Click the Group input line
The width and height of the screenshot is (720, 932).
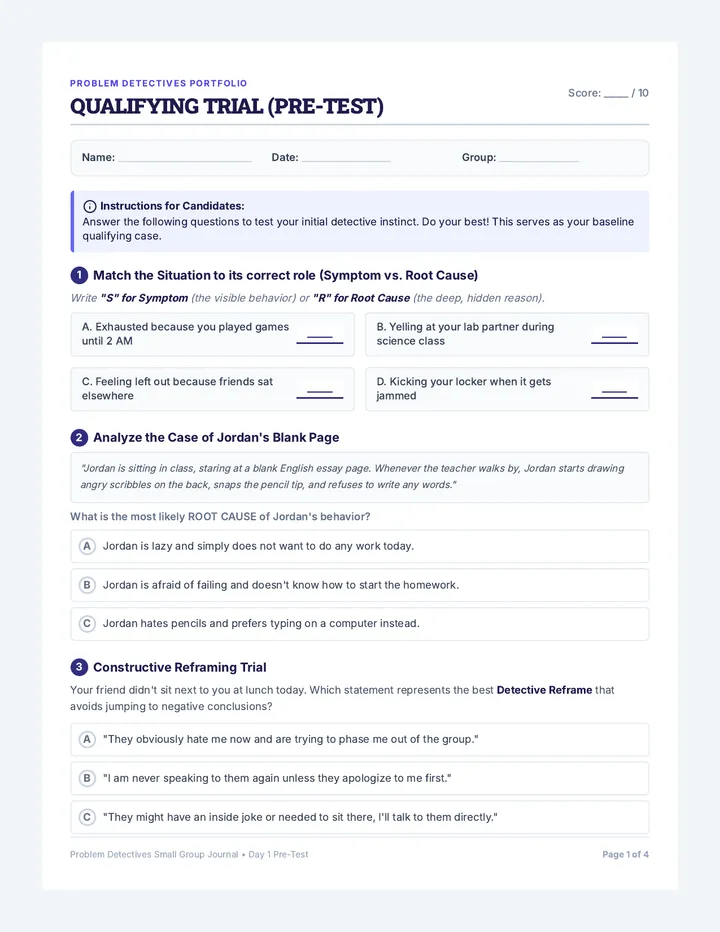538,158
